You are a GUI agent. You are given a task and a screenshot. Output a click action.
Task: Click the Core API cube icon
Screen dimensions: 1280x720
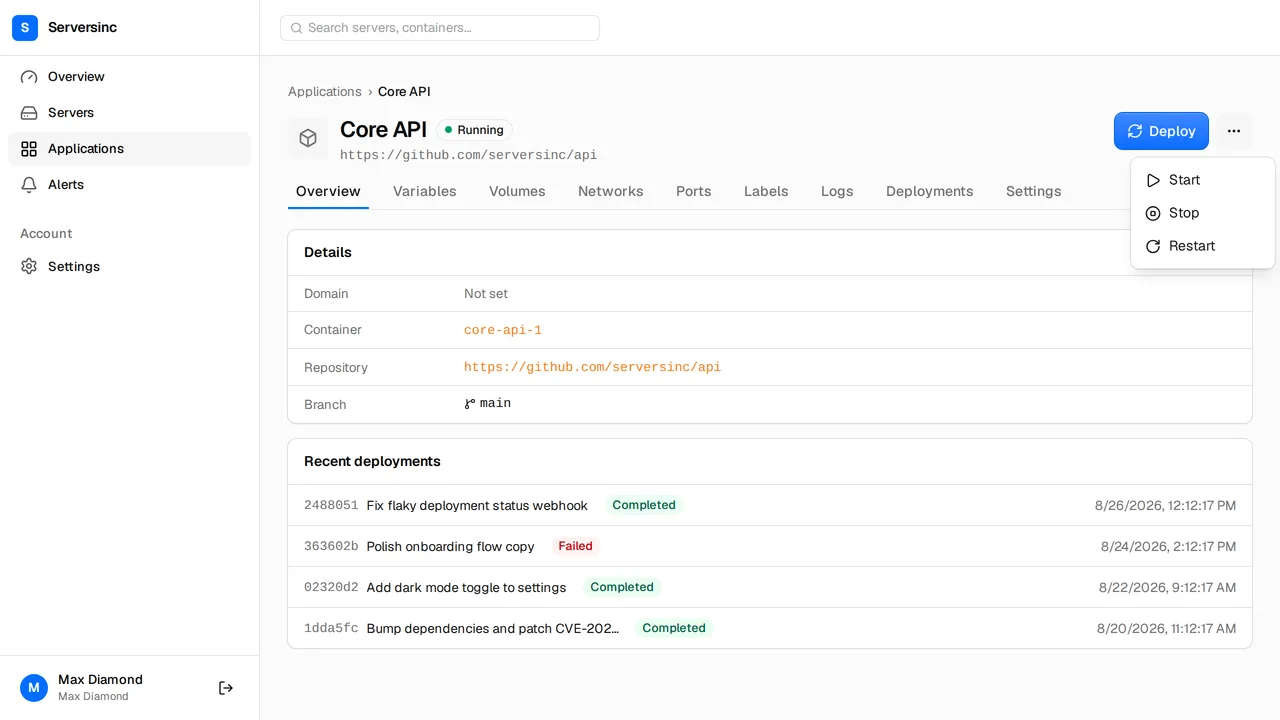pos(308,138)
